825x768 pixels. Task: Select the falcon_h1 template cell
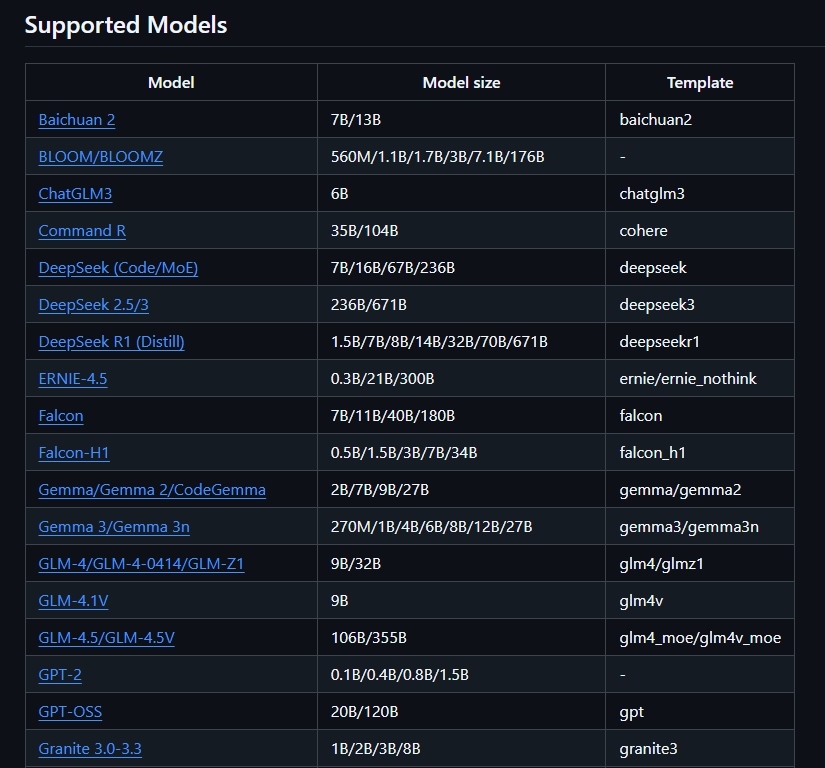click(x=700, y=452)
